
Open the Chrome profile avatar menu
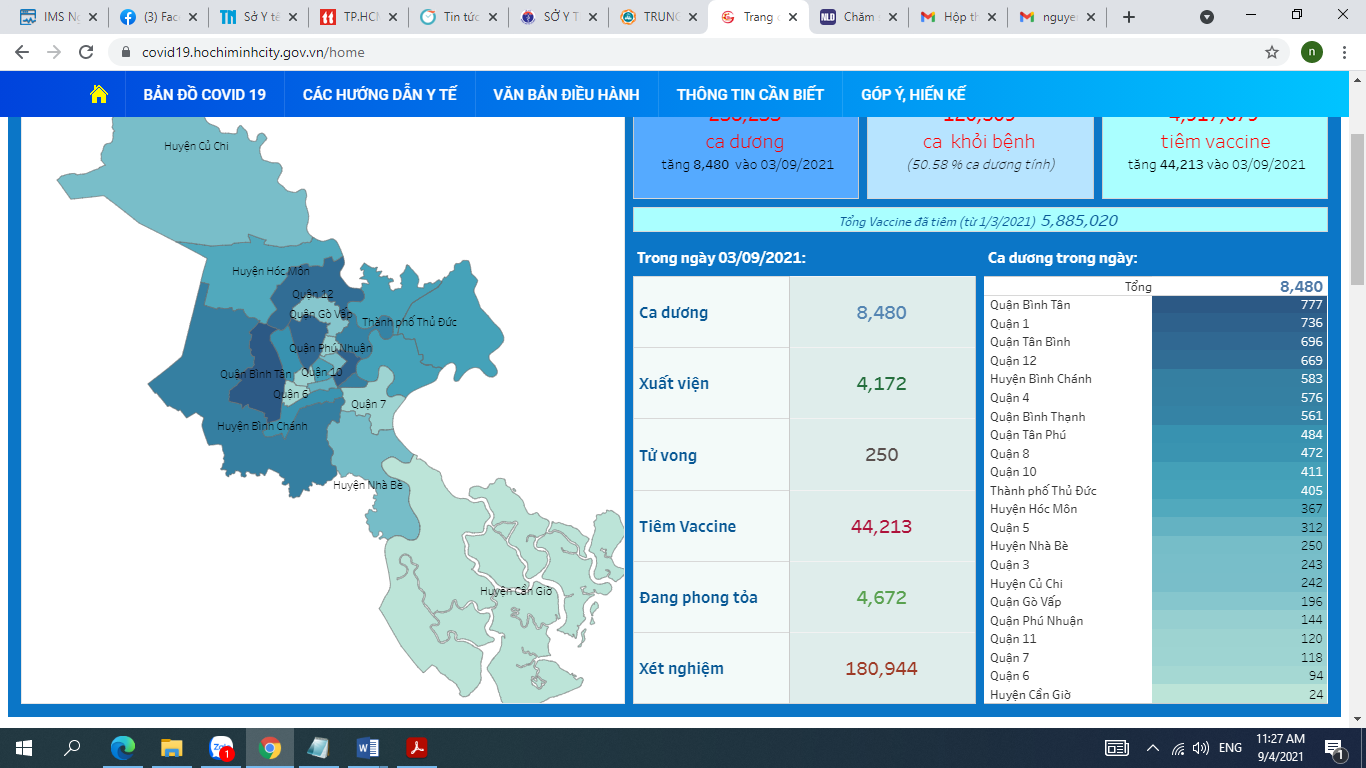point(1312,52)
